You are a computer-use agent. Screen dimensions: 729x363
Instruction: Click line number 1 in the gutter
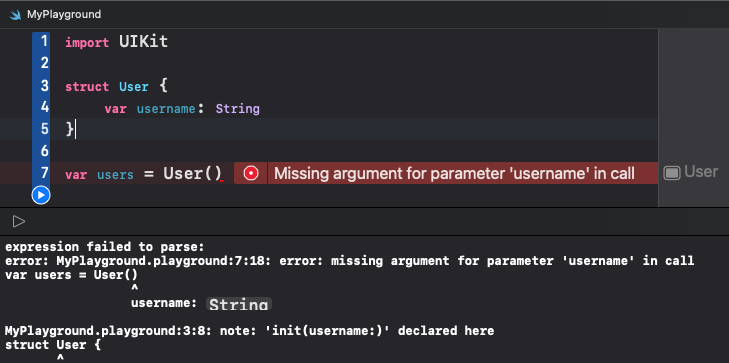point(44,41)
